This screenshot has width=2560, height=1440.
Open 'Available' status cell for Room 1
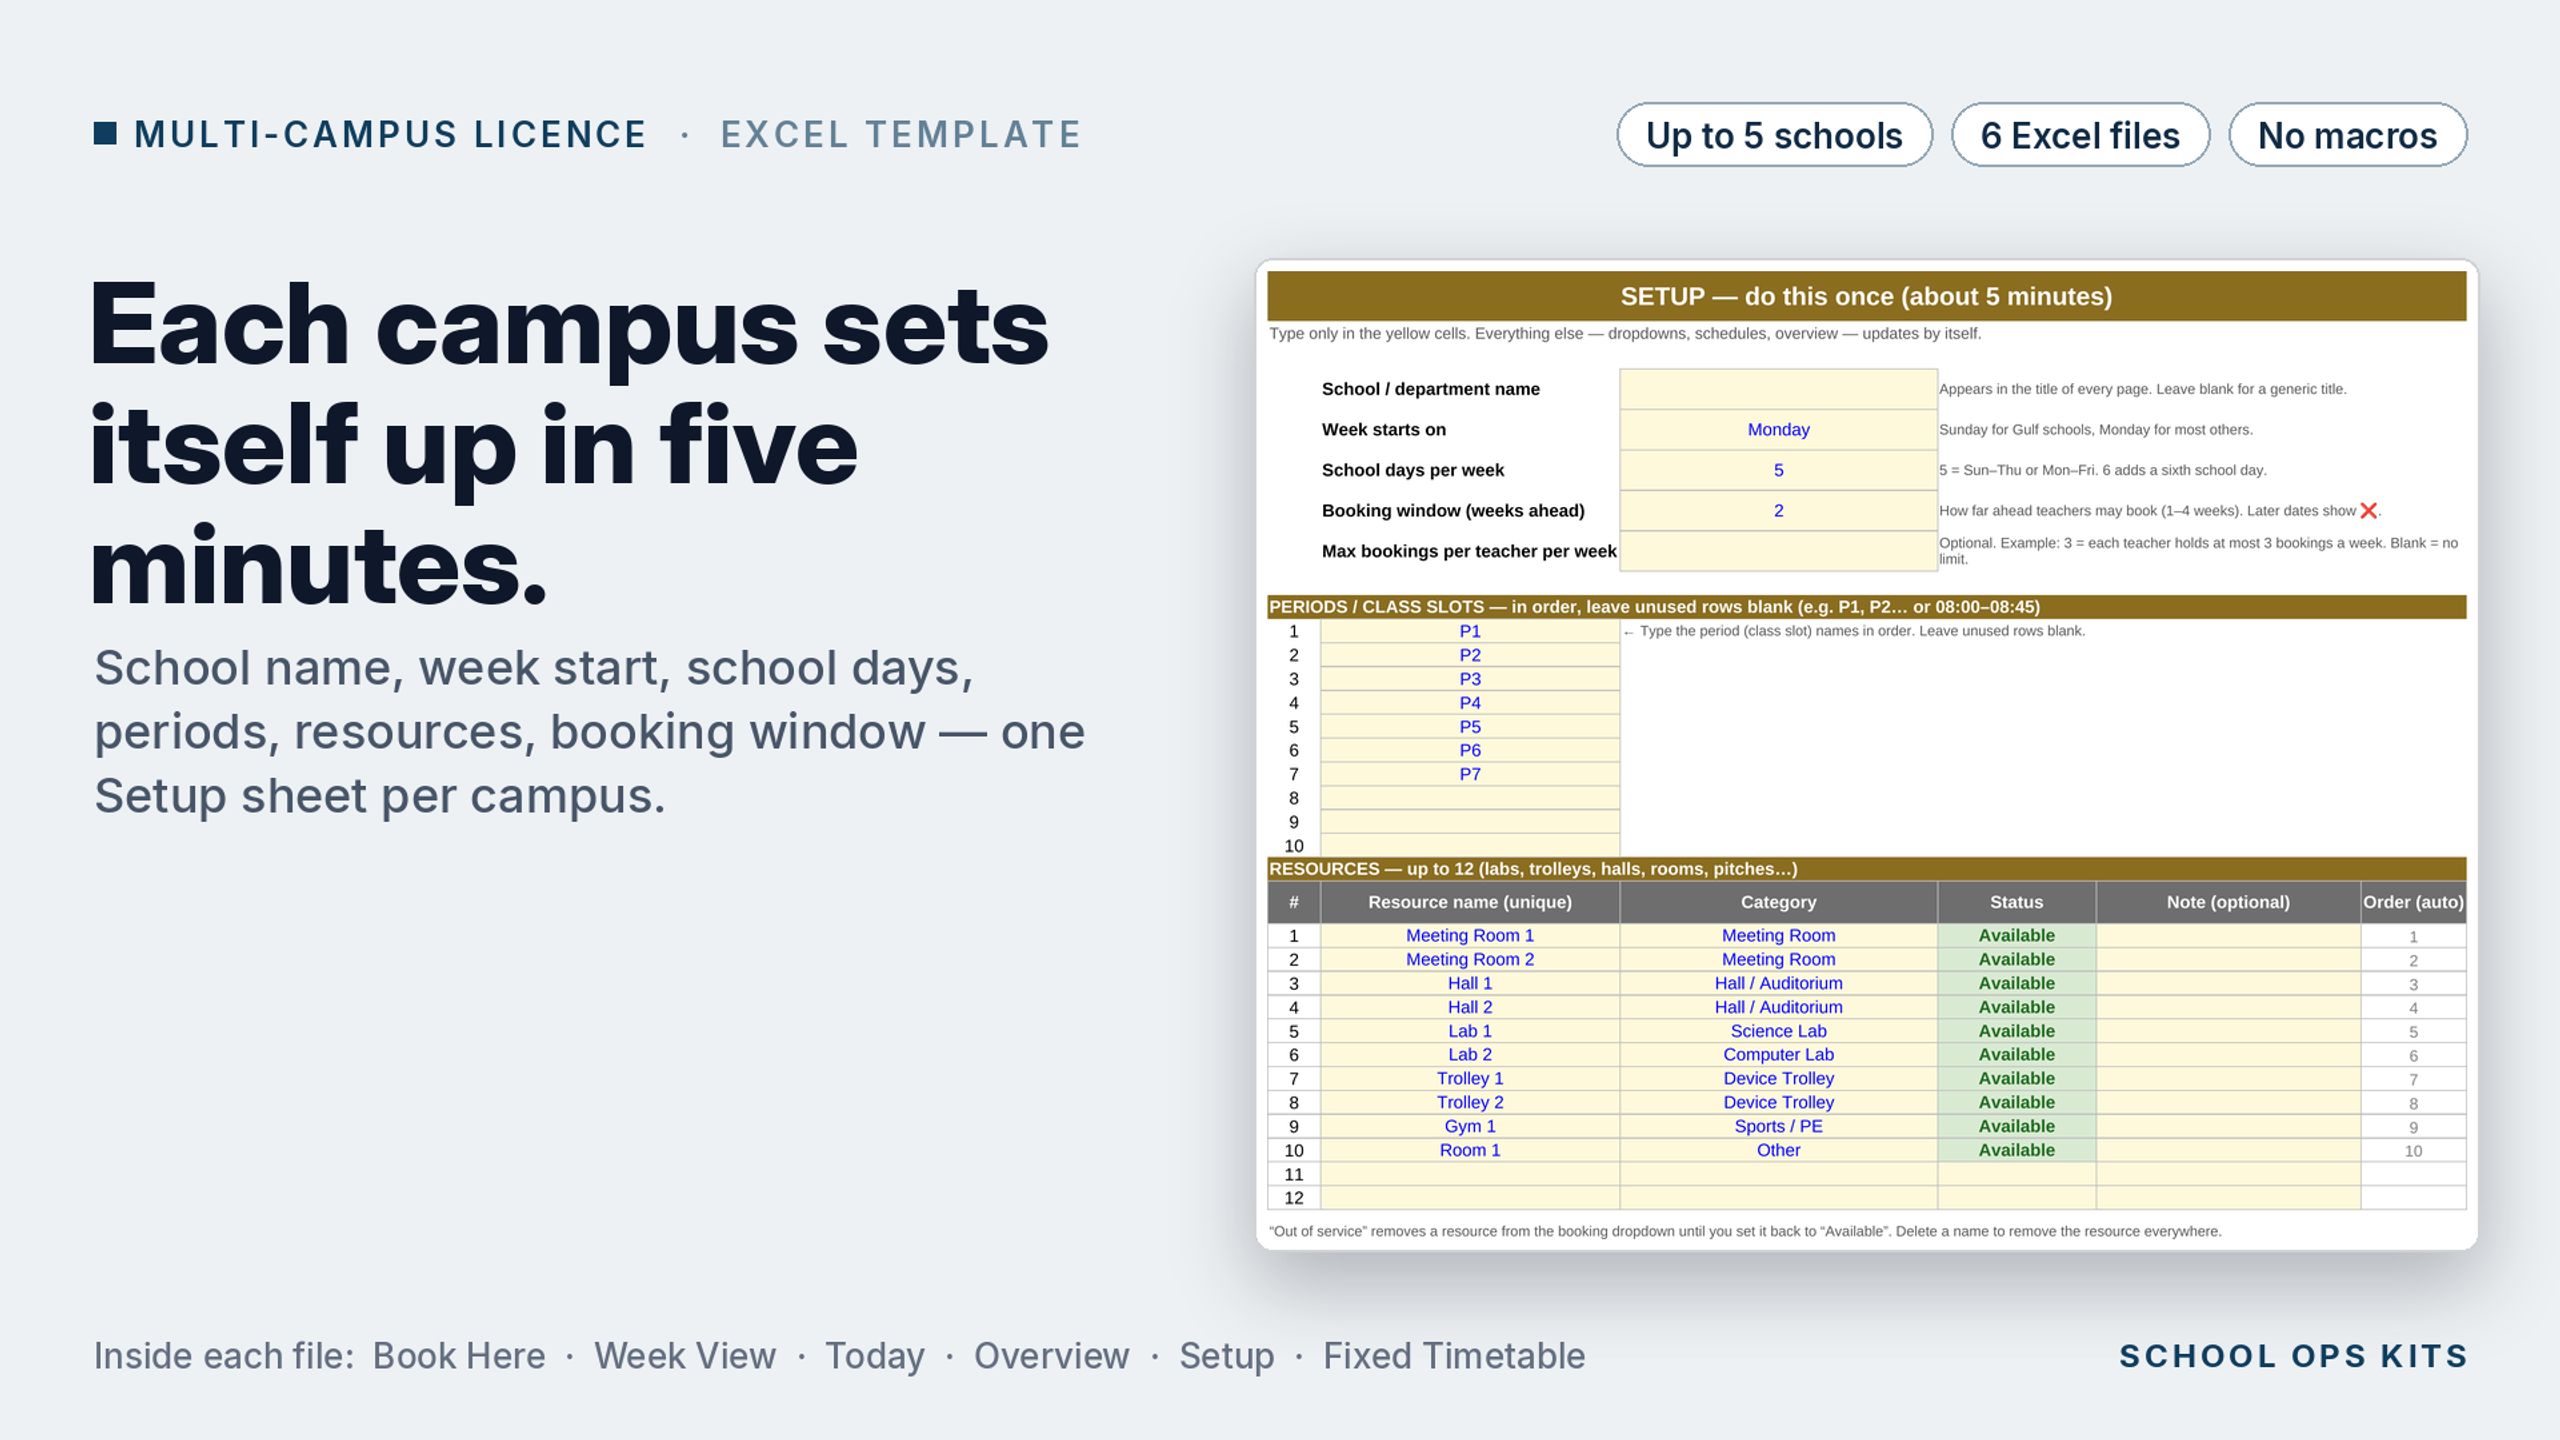coord(2016,1150)
